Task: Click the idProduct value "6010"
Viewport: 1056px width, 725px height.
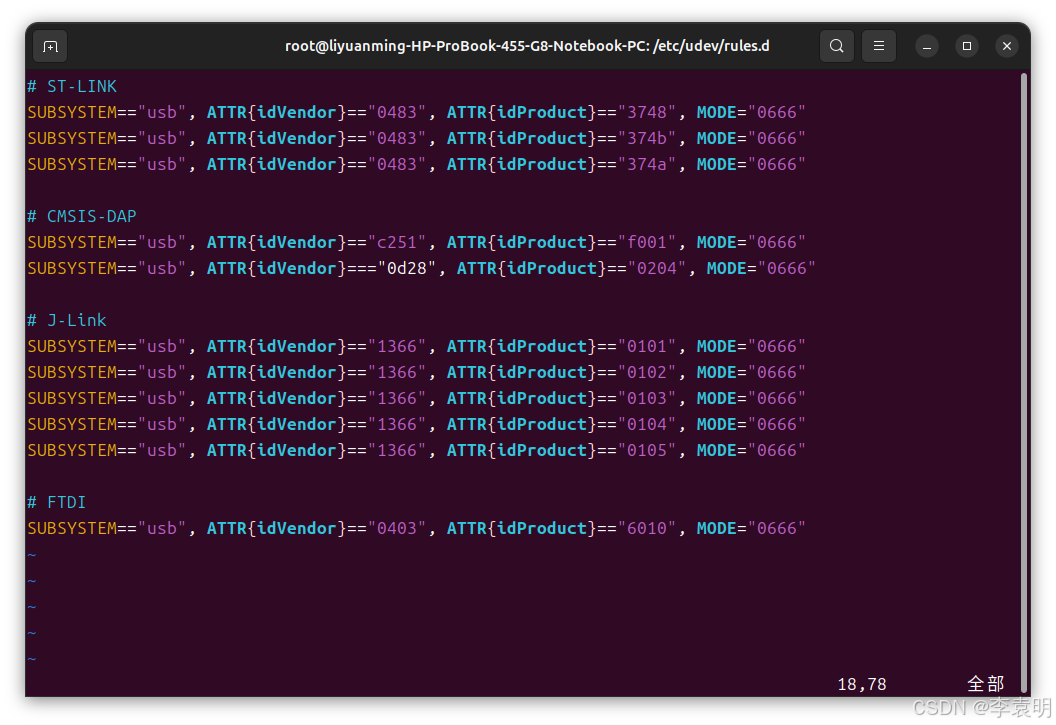Action: pyautogui.click(x=647, y=528)
